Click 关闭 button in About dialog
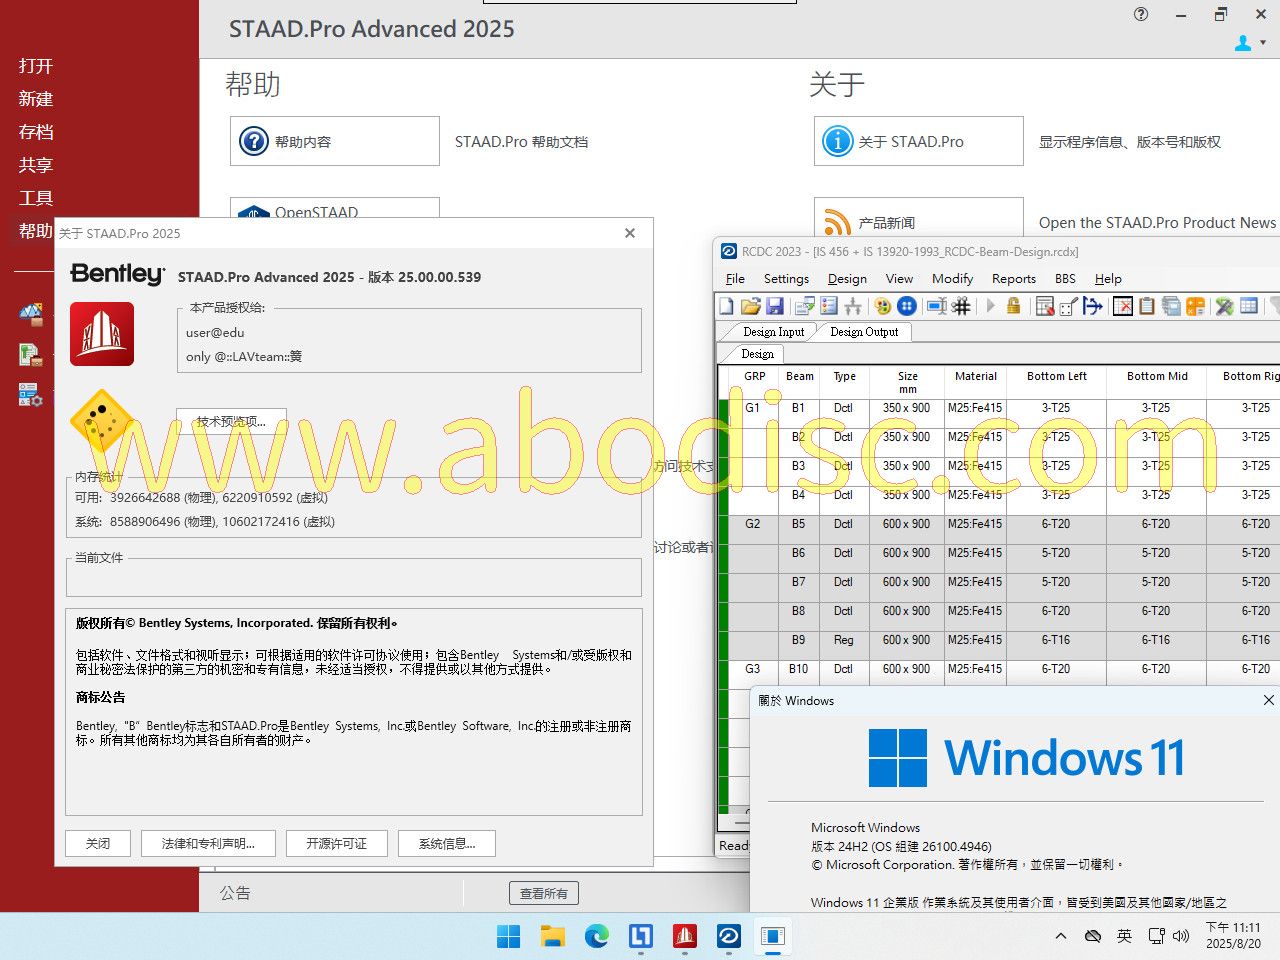The image size is (1280, 960). coord(98,843)
